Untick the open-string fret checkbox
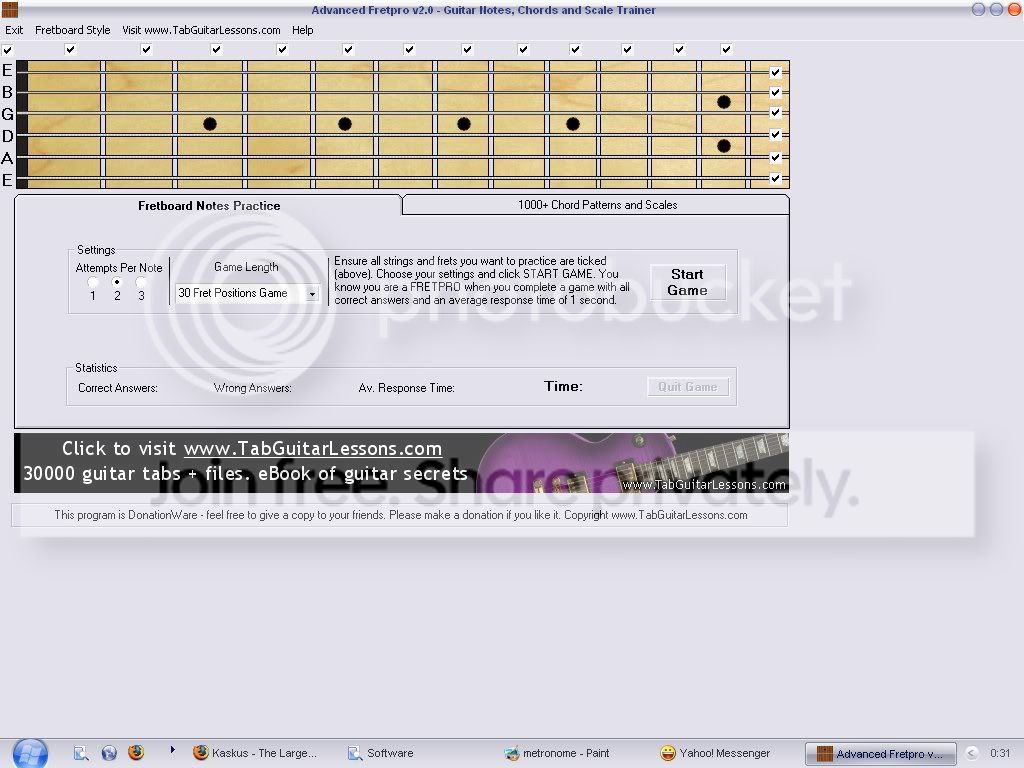The width and height of the screenshot is (1024, 768). 7,50
